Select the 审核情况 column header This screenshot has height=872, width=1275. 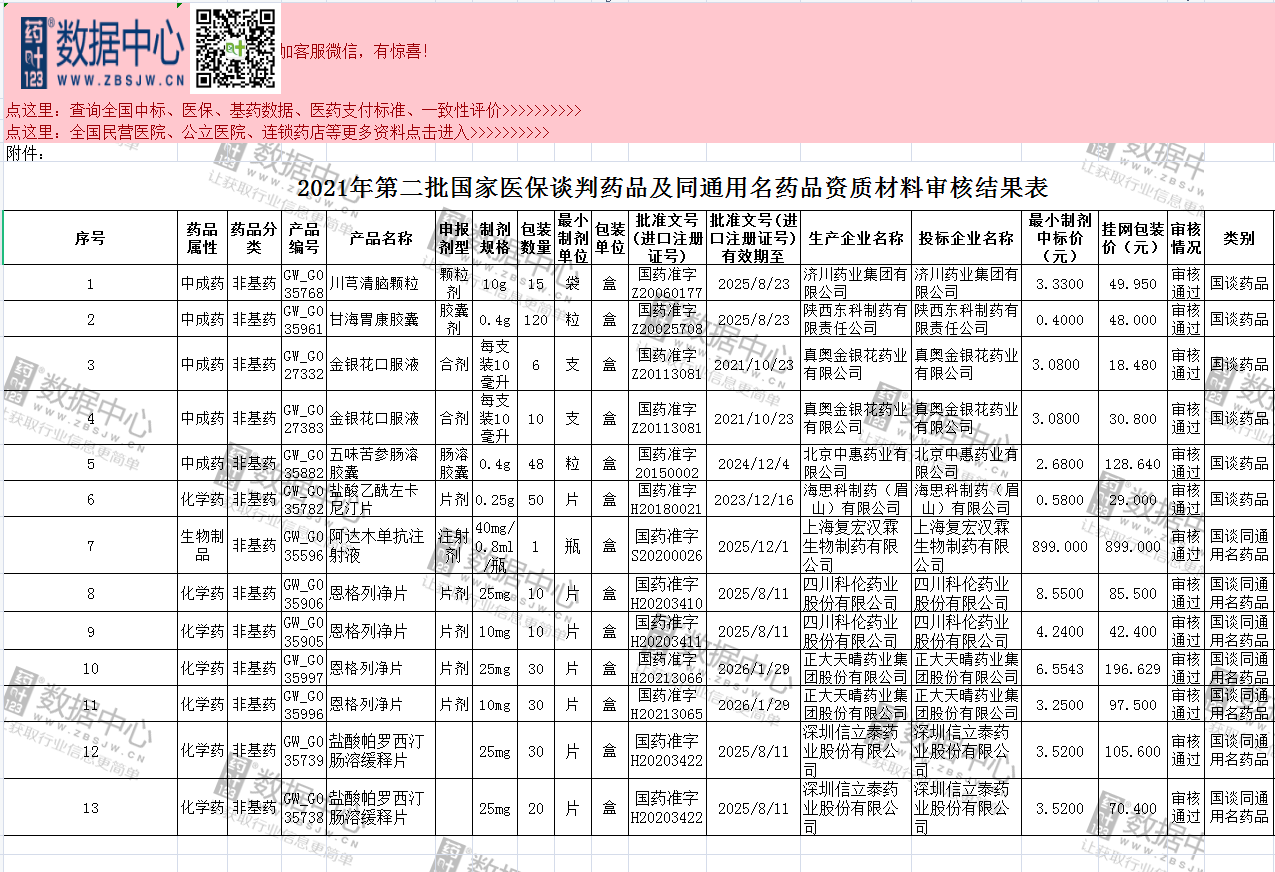click(1187, 238)
